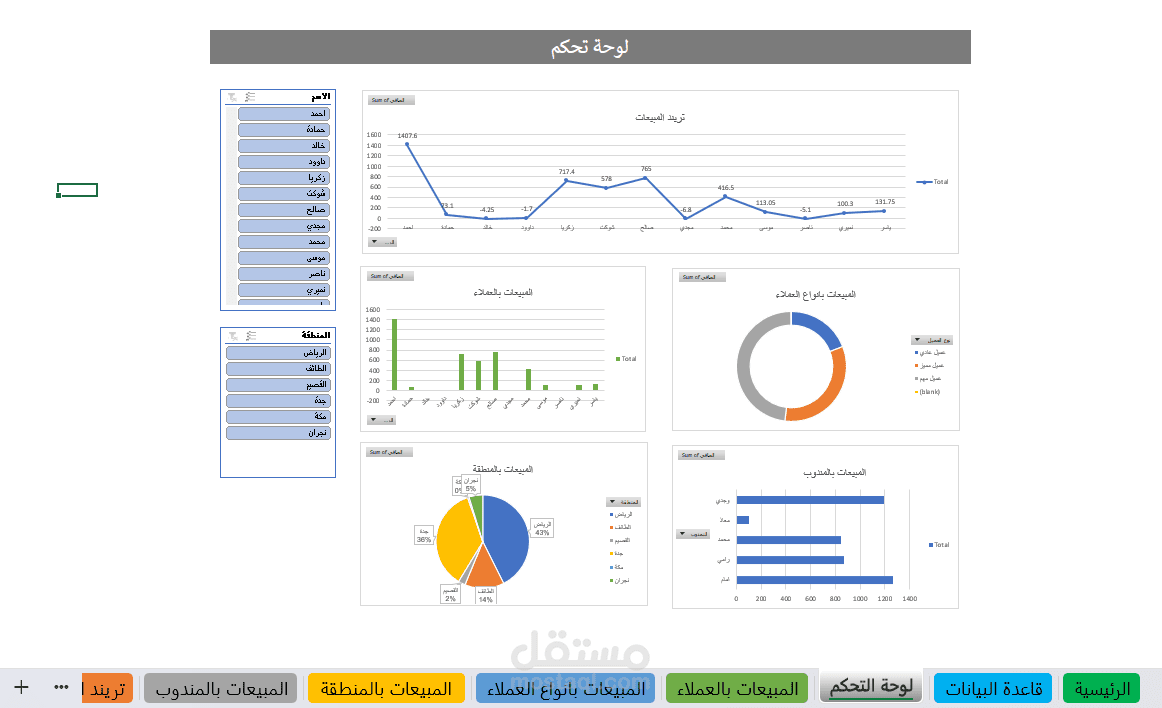This screenshot has height=708, width=1162.
Task: Select الرياض in the region slicer
Action: point(278,353)
